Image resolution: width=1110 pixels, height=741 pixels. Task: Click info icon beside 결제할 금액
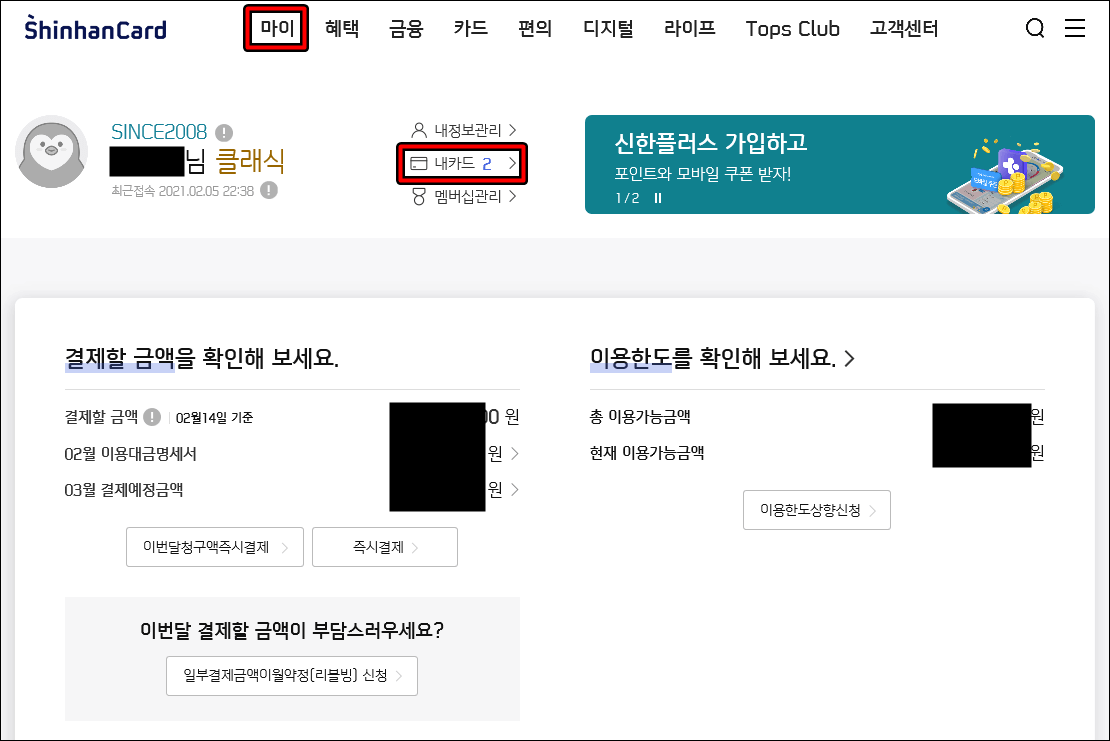pos(152,417)
